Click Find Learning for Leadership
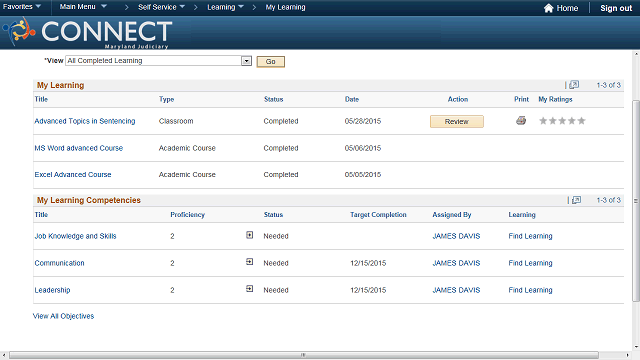 530,290
